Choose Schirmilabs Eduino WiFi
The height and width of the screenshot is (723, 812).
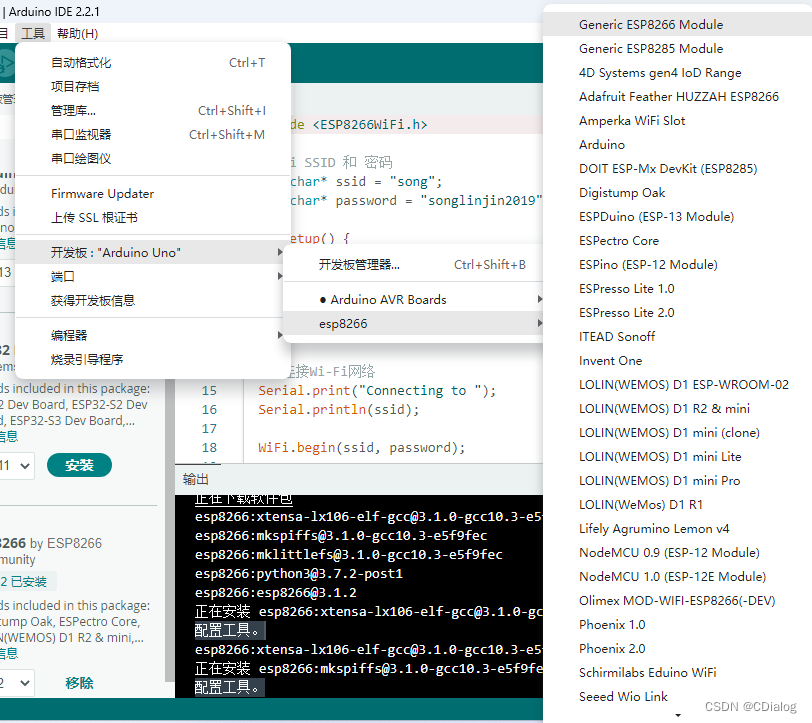click(677, 672)
